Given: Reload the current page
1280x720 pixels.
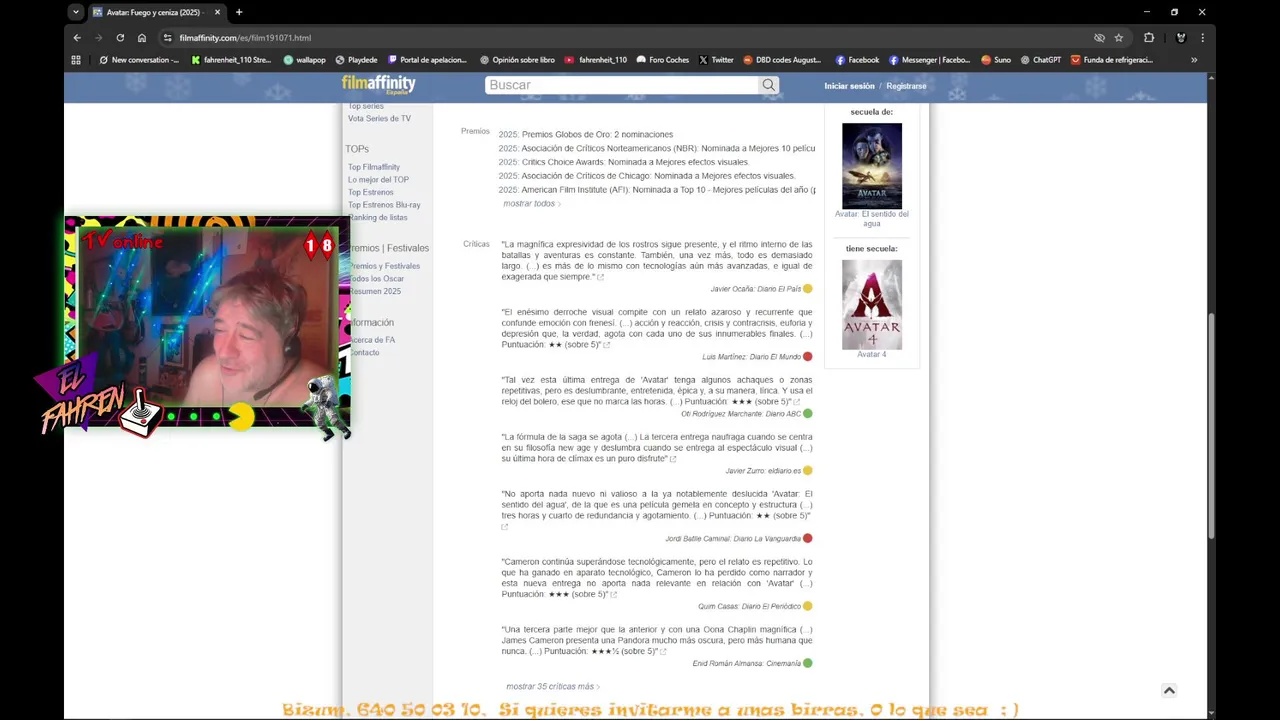Looking at the screenshot, I should tap(120, 38).
